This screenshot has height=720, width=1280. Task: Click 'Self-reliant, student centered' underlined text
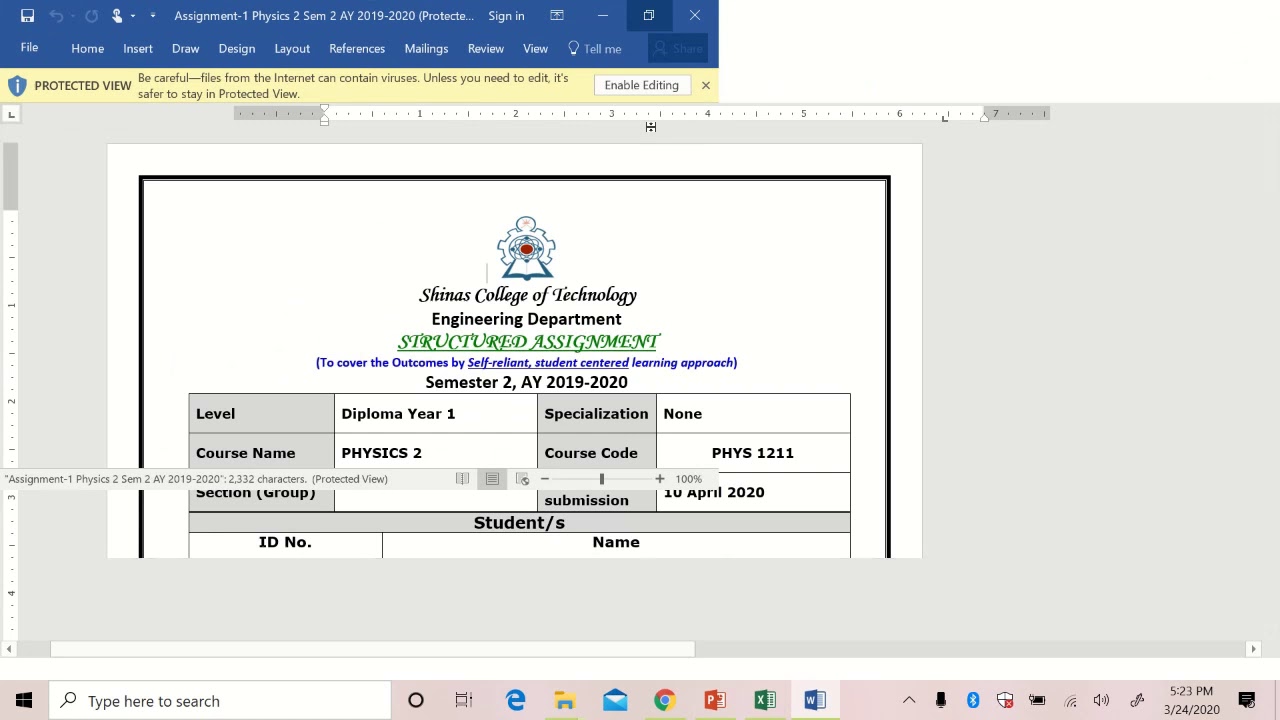pos(548,363)
